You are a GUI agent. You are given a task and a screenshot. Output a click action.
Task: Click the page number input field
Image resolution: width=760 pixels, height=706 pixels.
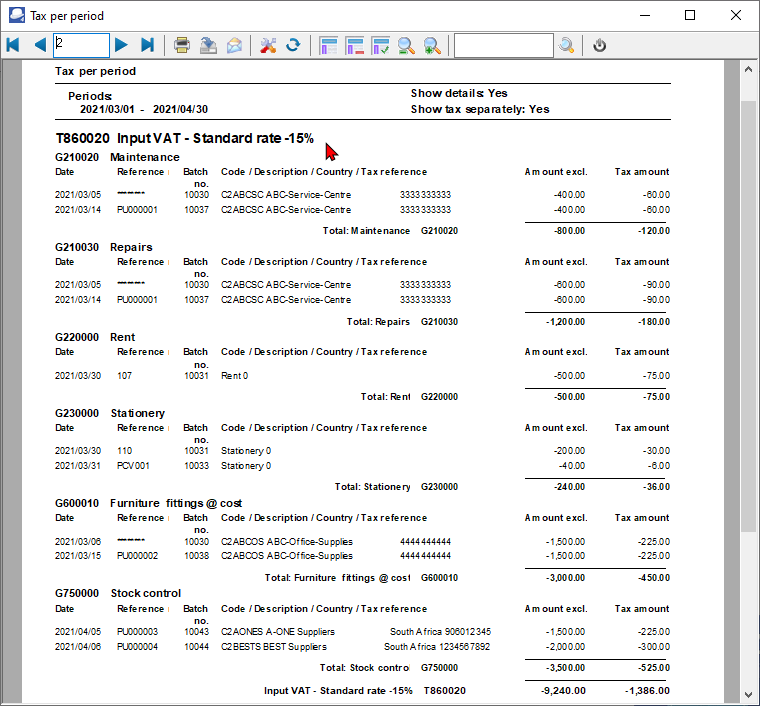pos(81,45)
